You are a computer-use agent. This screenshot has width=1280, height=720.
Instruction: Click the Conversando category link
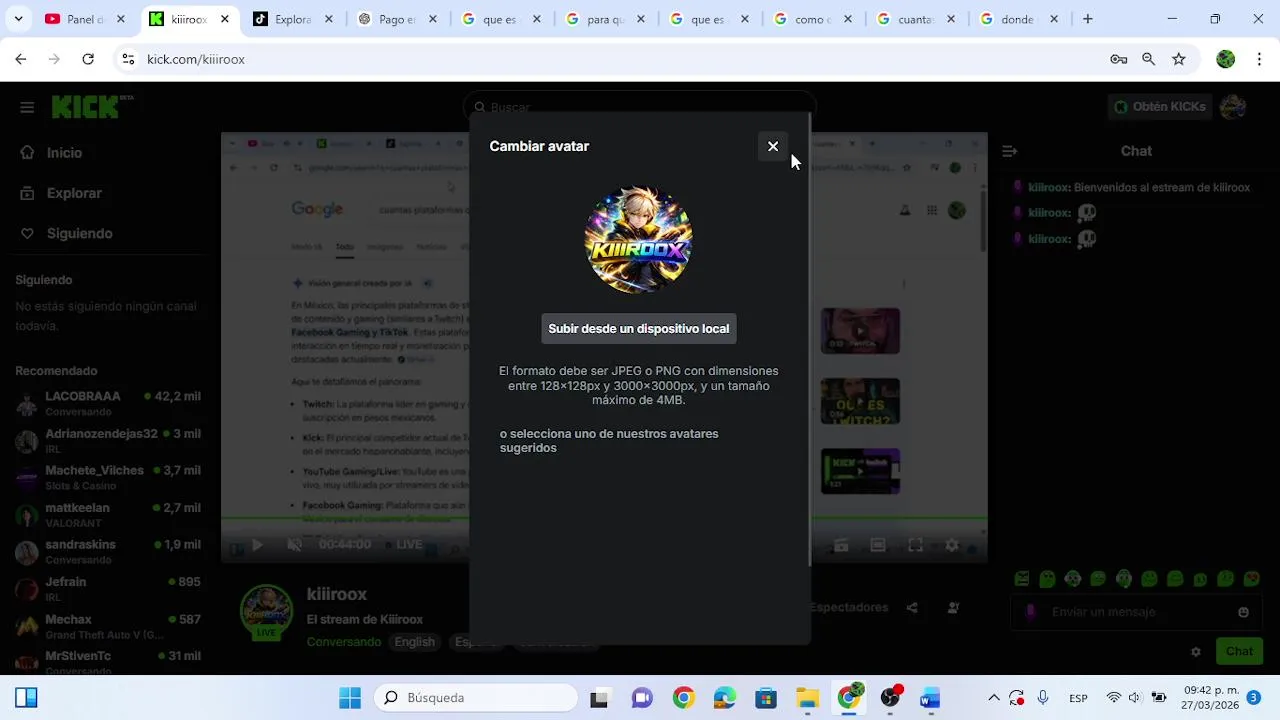point(344,642)
